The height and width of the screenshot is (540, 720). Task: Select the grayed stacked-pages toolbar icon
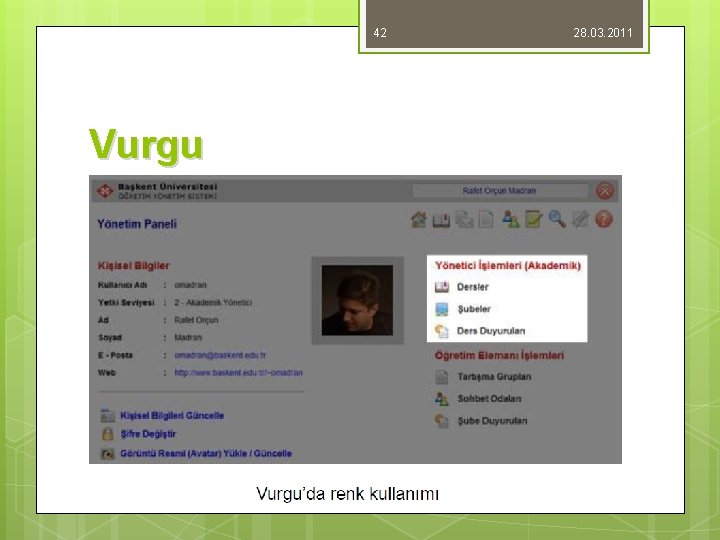pos(464,219)
